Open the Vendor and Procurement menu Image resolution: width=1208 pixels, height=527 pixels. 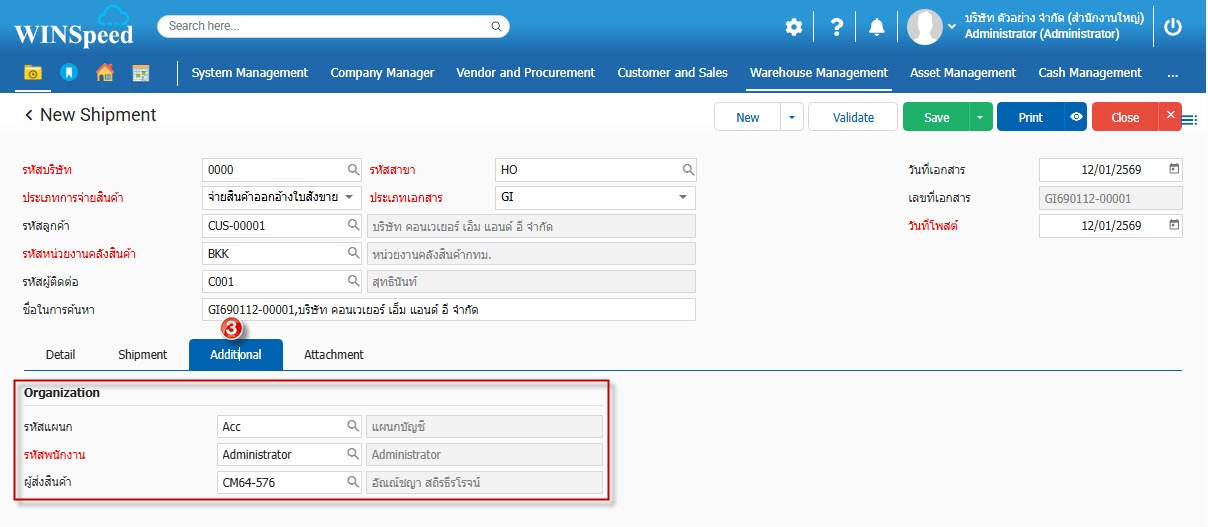525,73
